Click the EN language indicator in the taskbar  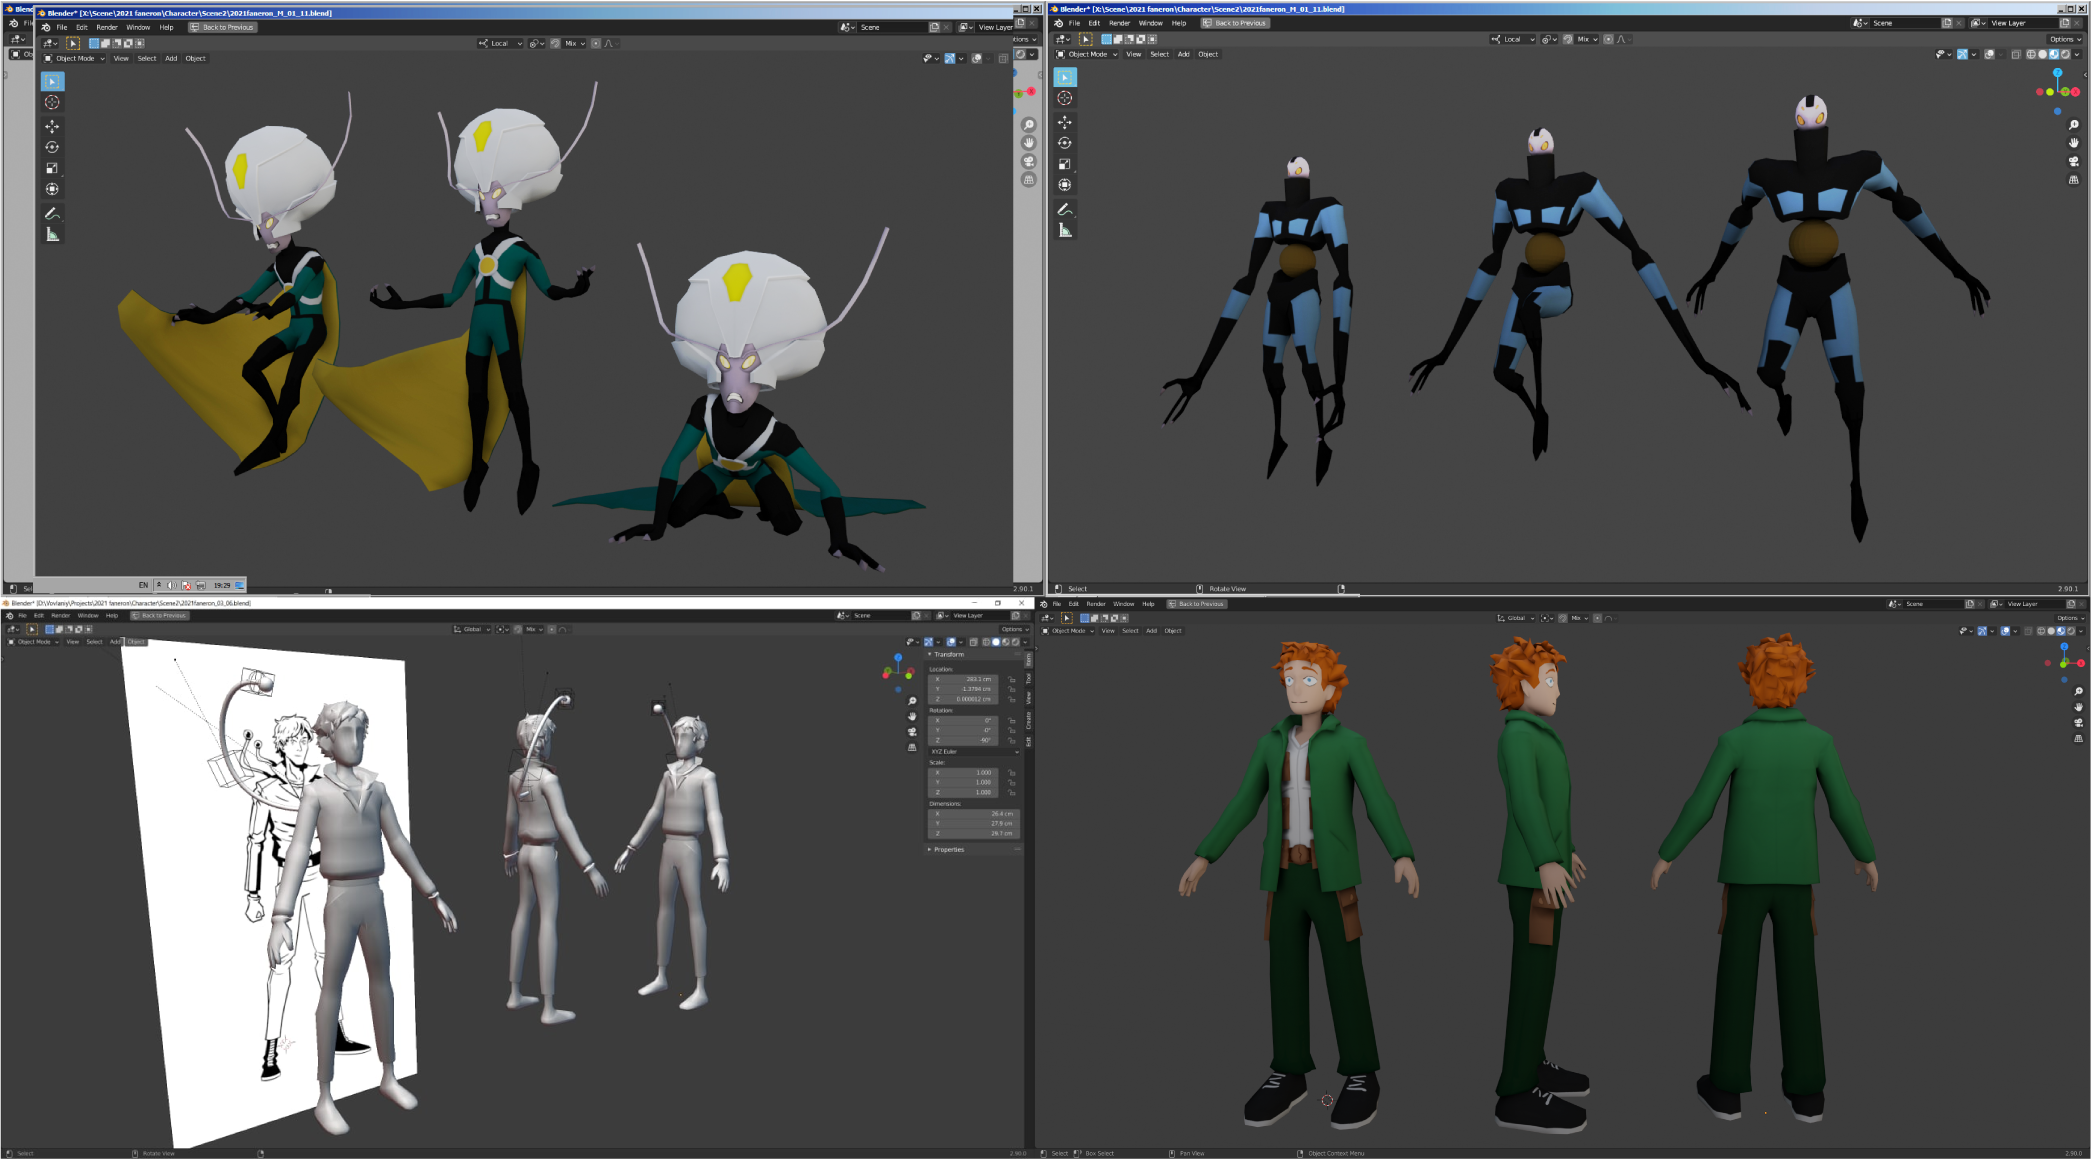143,585
